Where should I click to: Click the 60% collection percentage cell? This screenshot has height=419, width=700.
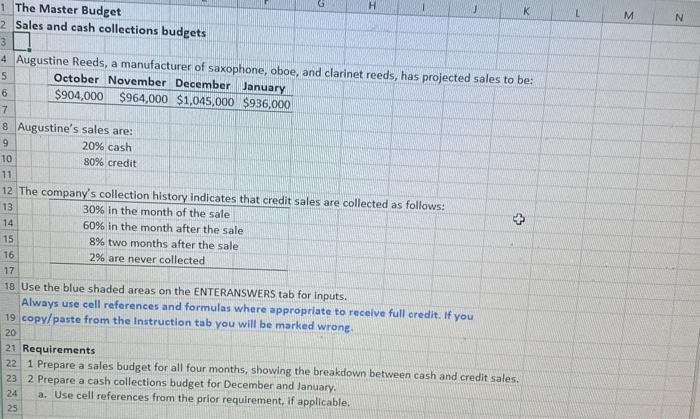pos(93,226)
